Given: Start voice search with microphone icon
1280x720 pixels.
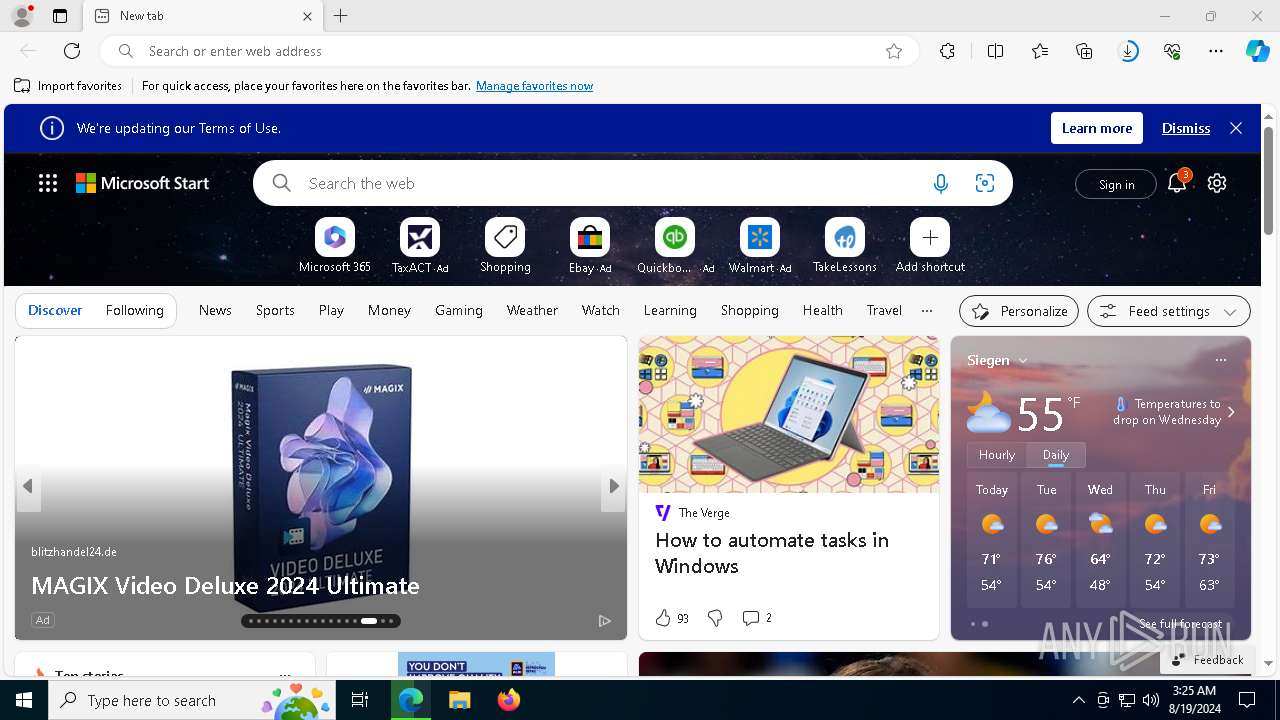Looking at the screenshot, I should (940, 183).
